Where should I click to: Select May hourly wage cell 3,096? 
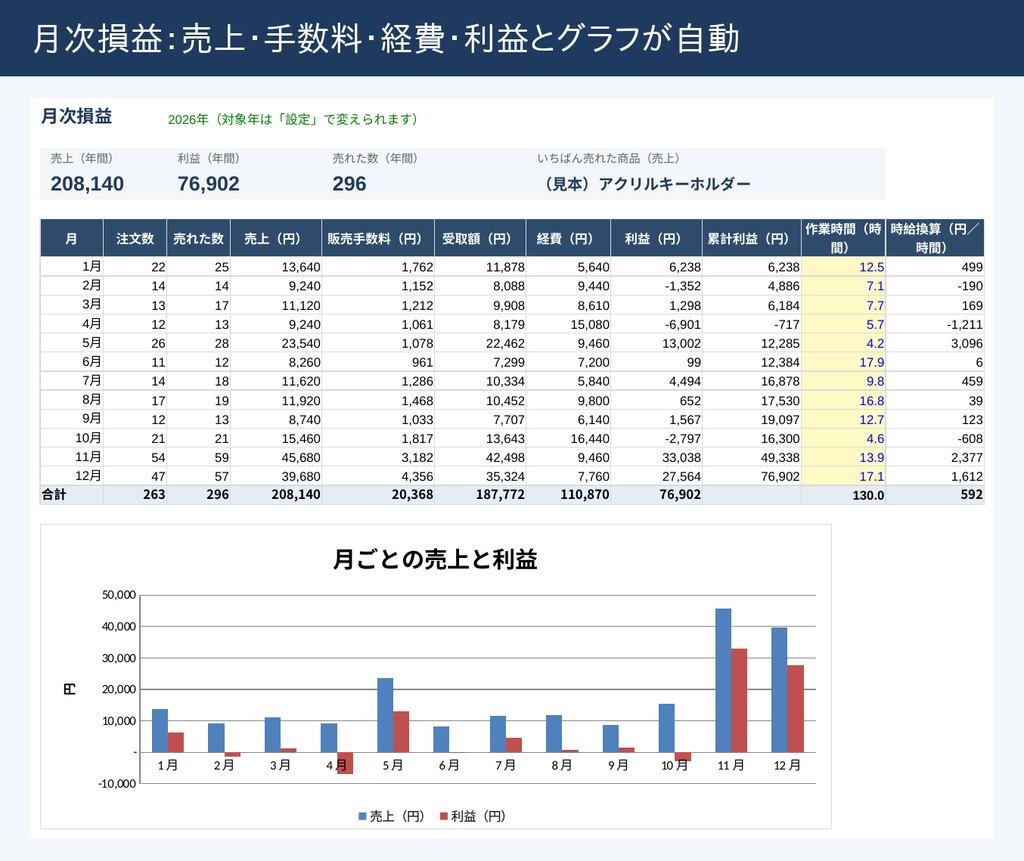(935, 343)
